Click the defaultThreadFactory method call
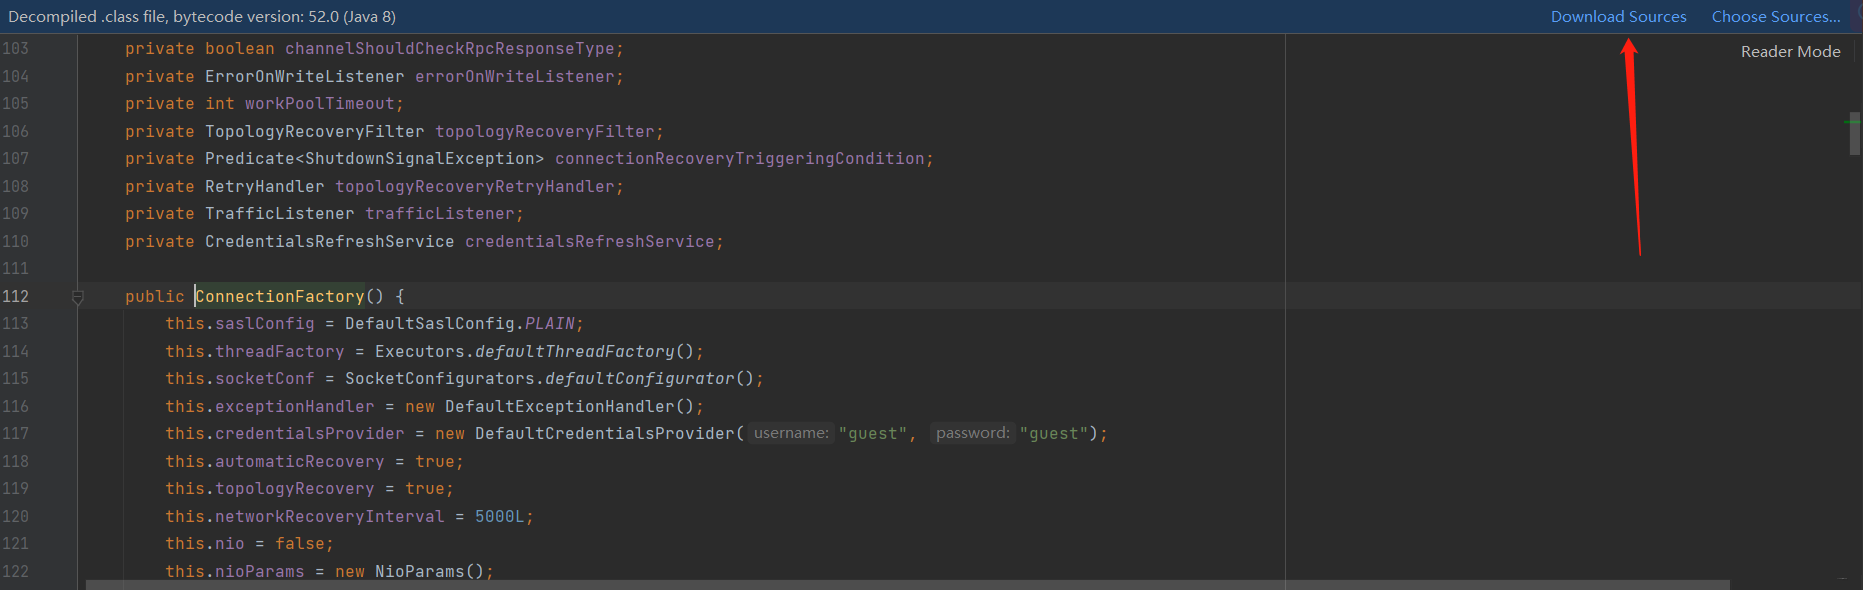Viewport: 1863px width, 590px height. pyautogui.click(x=575, y=352)
